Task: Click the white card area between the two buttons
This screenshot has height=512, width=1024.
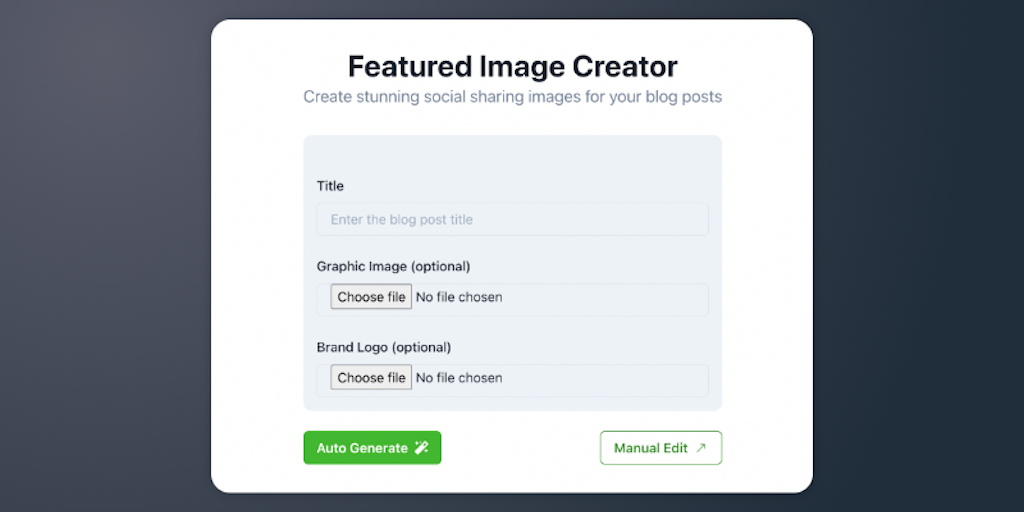Action: [520, 448]
